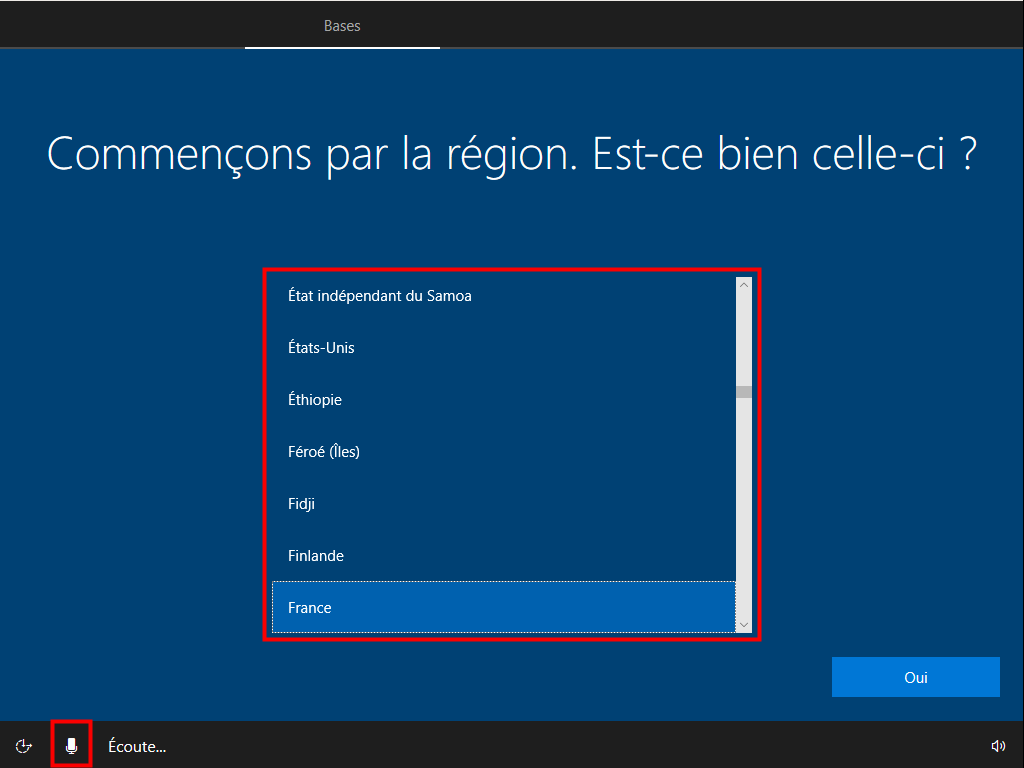
Task: Open the volume speaker icon
Action: (997, 746)
